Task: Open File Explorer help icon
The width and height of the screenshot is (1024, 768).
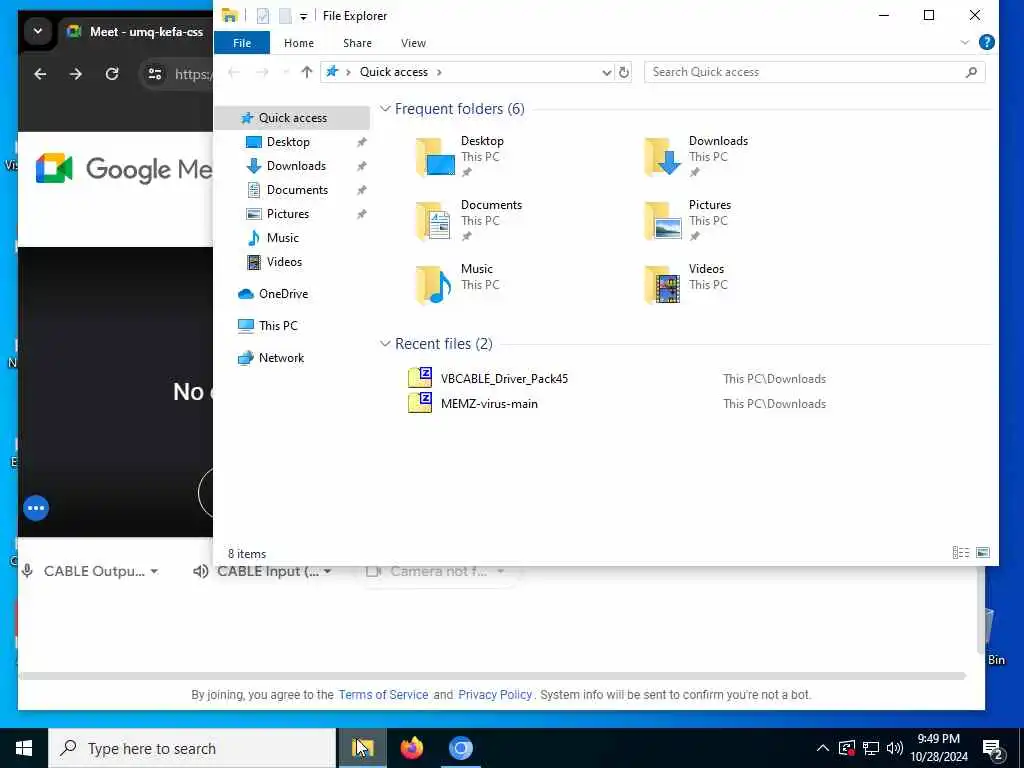Action: pyautogui.click(x=987, y=42)
